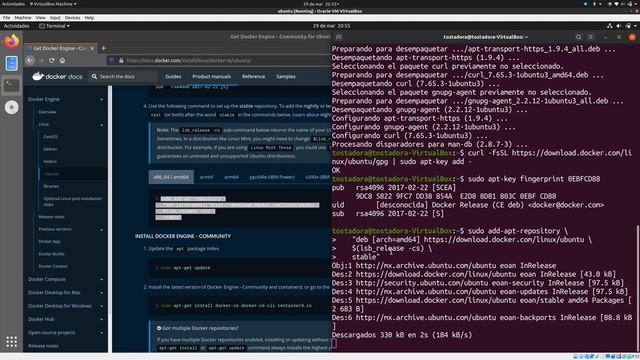Viewport: 640px width, 360px height.
Task: Open VirtualBox View menu
Action: [40, 18]
